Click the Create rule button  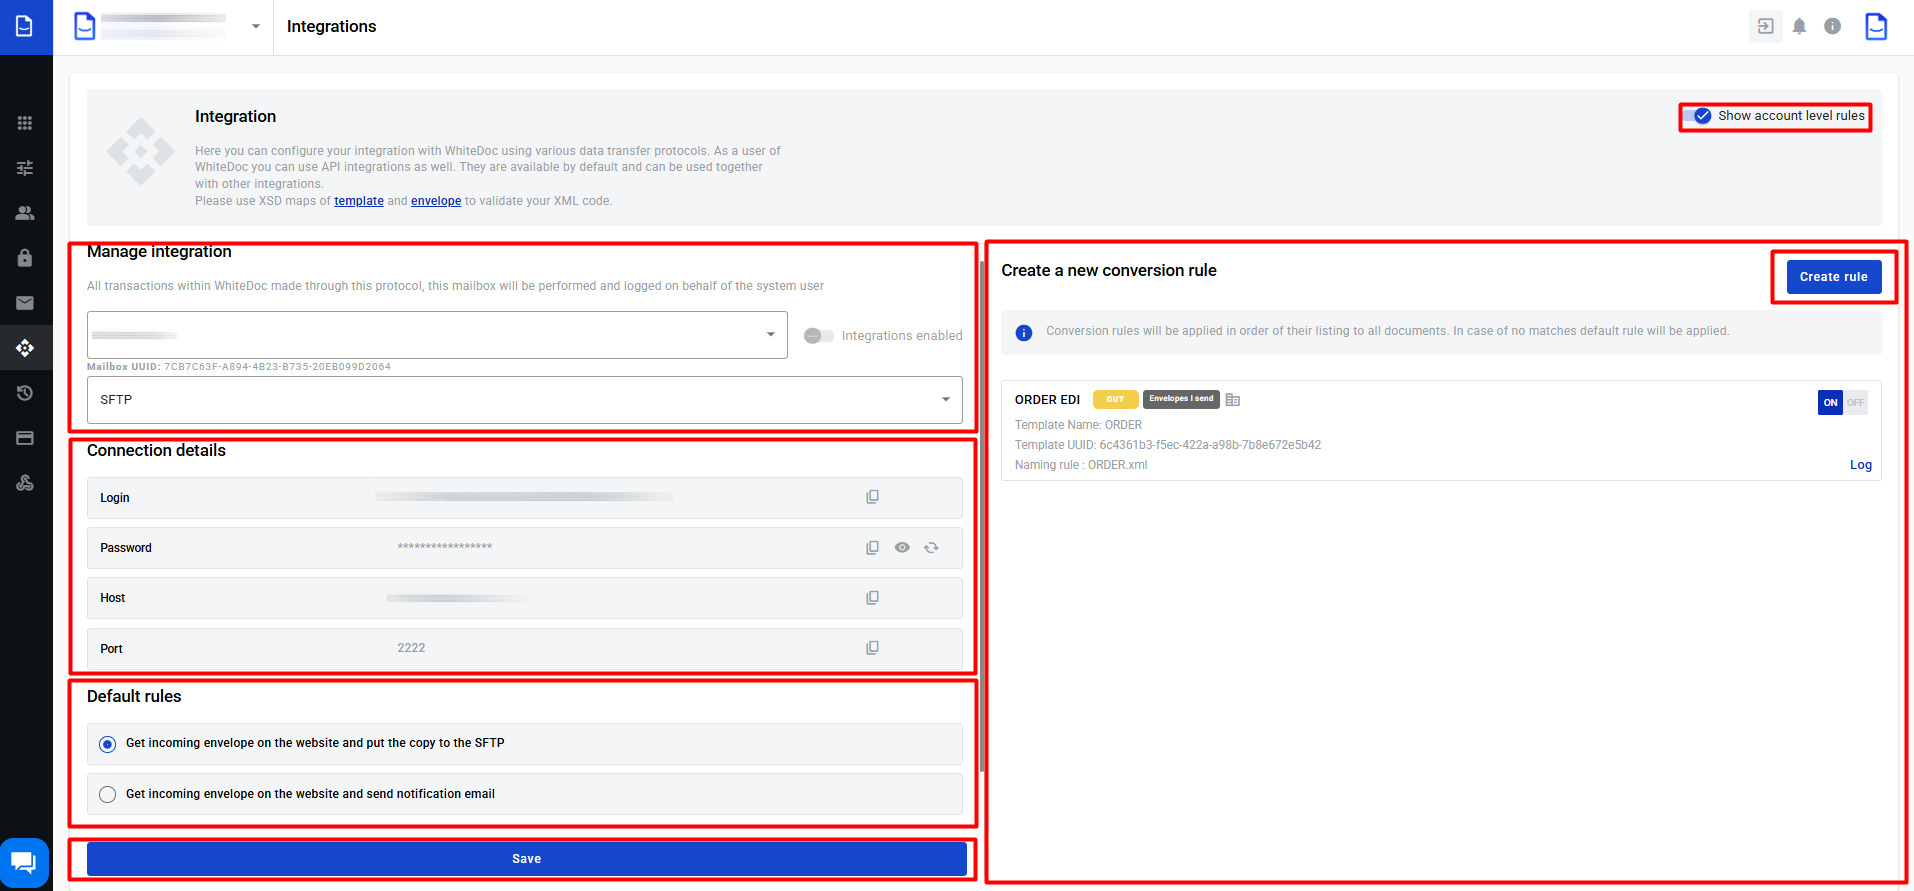pyautogui.click(x=1833, y=277)
